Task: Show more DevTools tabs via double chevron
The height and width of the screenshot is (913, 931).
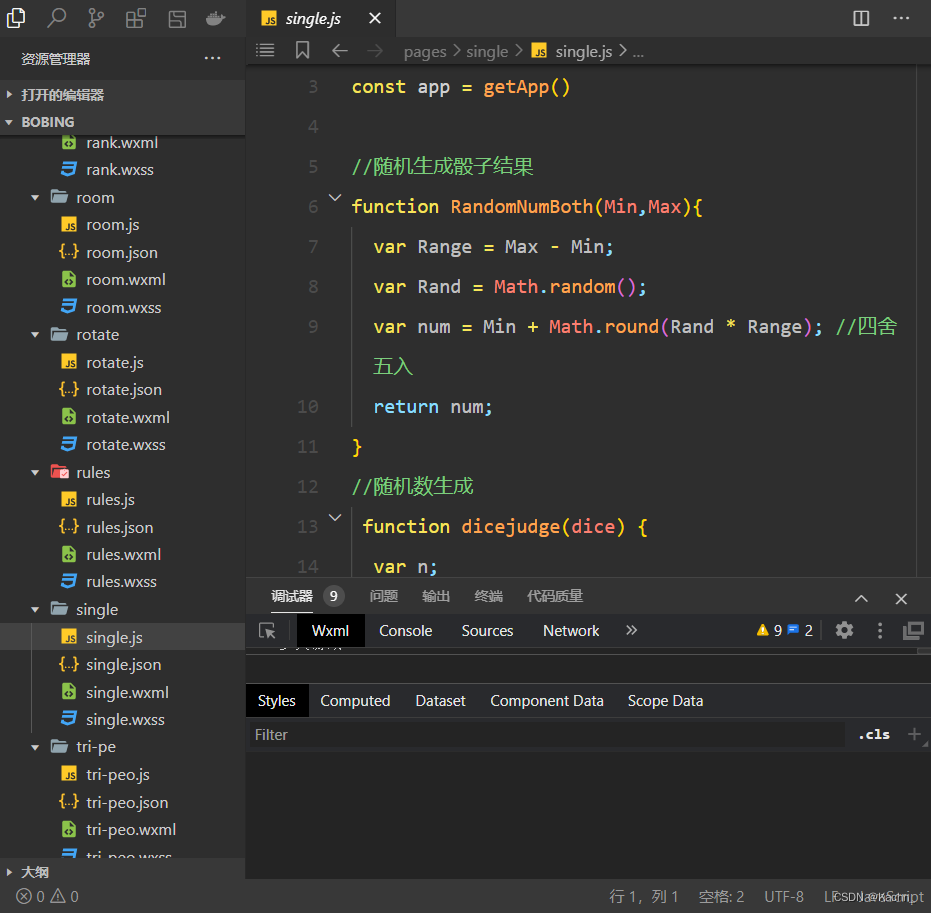Action: (x=631, y=630)
